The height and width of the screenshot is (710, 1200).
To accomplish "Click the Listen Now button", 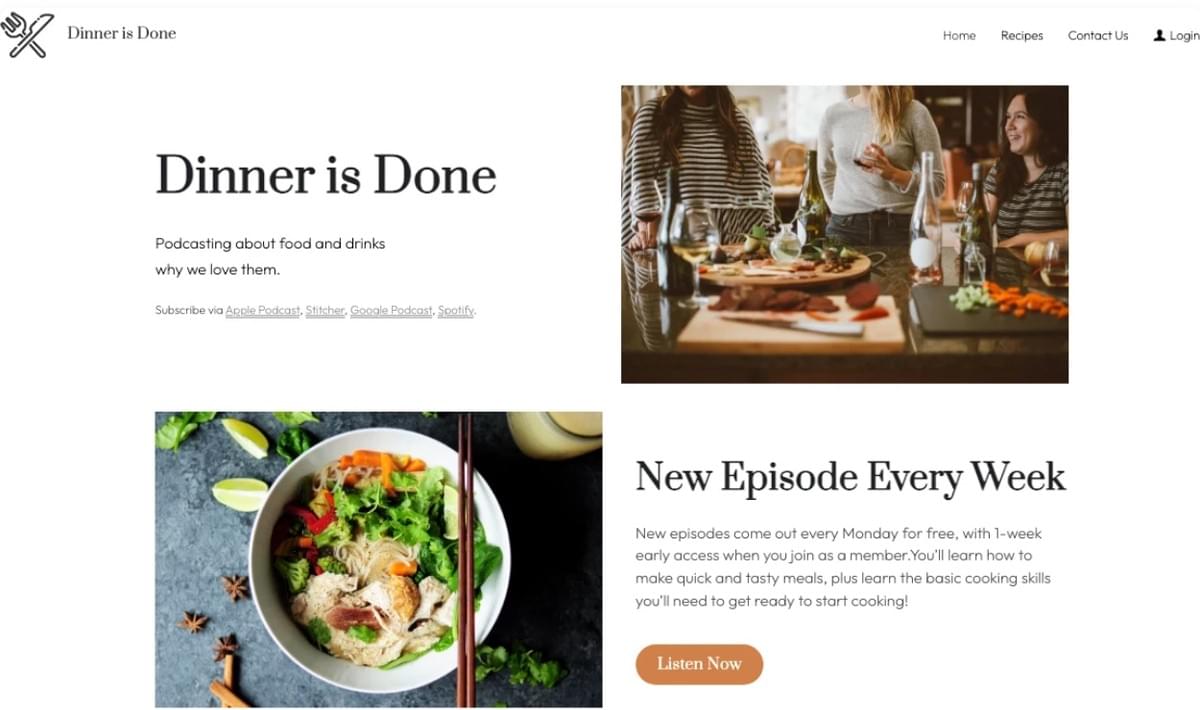I will click(699, 664).
